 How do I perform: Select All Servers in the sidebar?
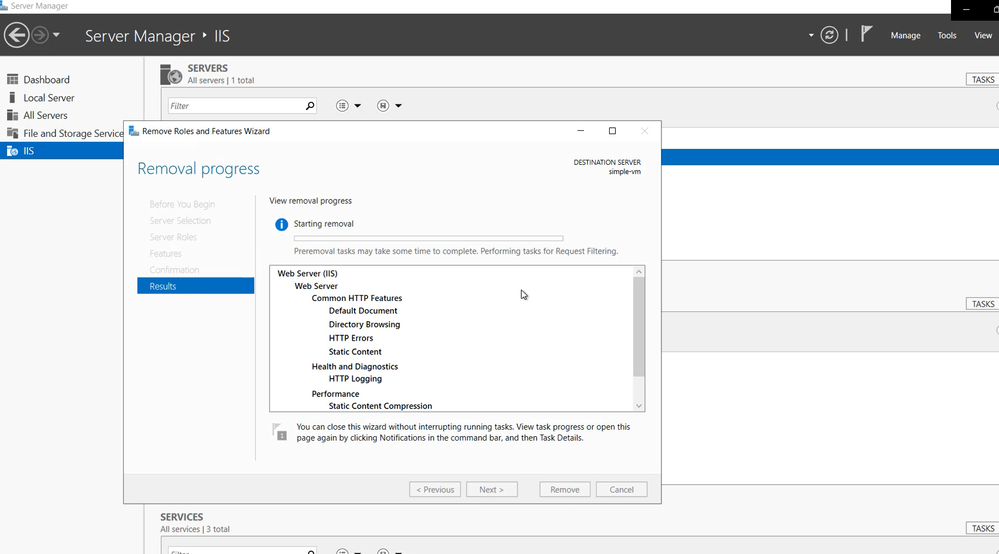[x=45, y=115]
